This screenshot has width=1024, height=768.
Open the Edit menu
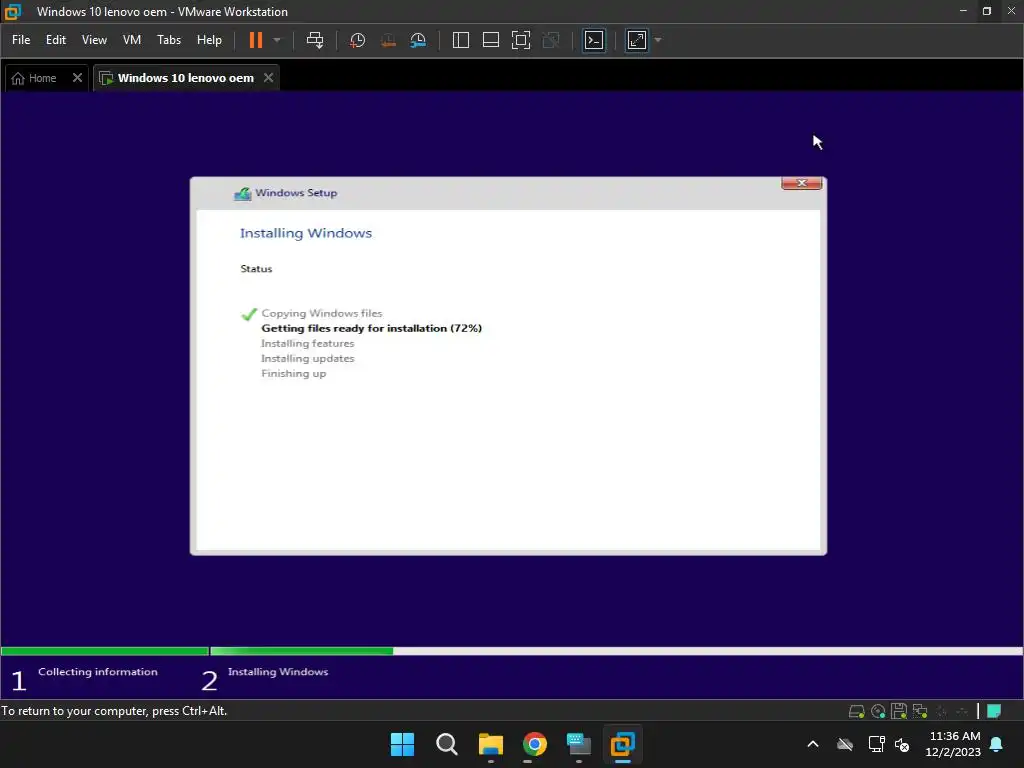pos(56,40)
